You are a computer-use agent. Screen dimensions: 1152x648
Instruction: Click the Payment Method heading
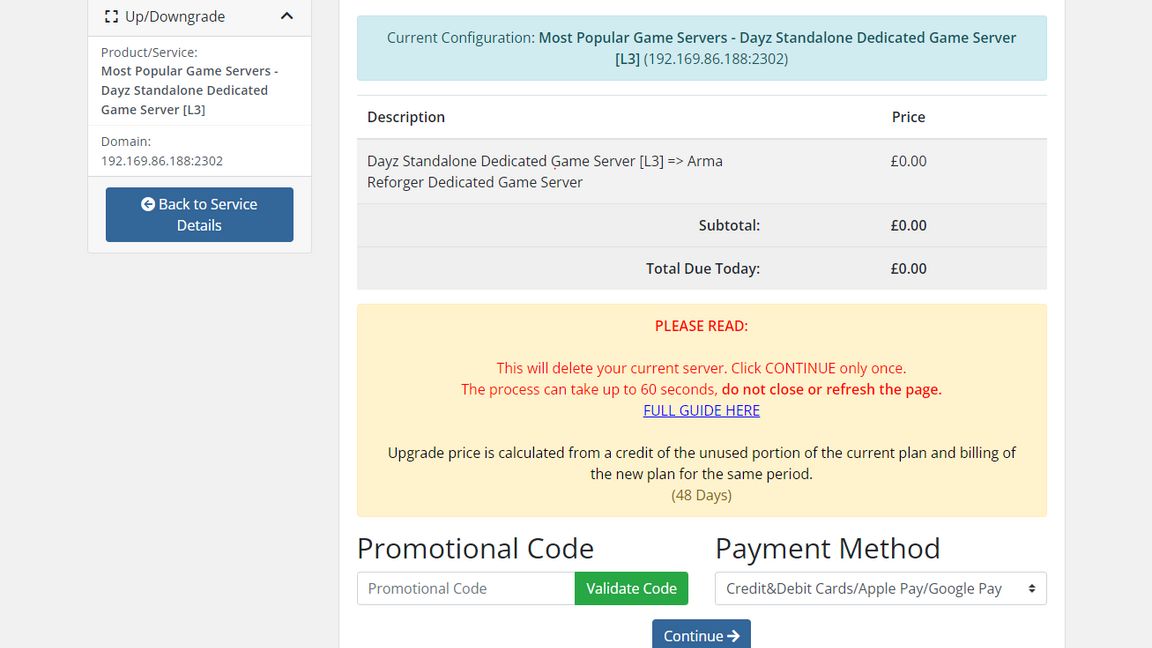(x=827, y=548)
